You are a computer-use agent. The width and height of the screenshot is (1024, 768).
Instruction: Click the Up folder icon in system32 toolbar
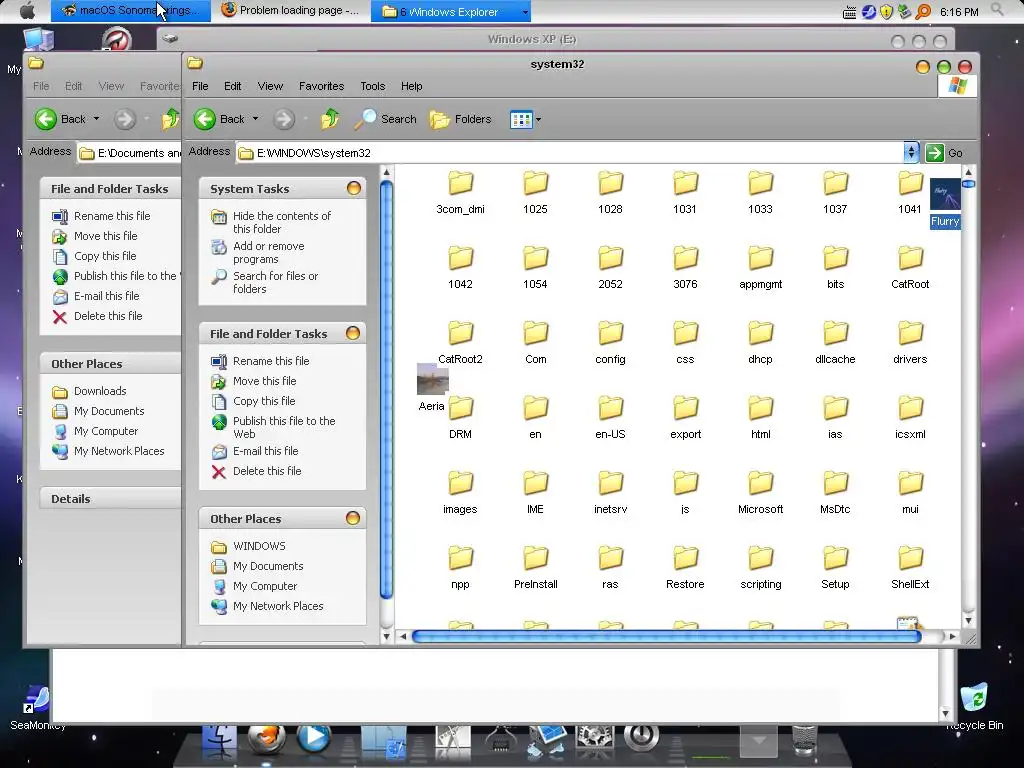(330, 119)
